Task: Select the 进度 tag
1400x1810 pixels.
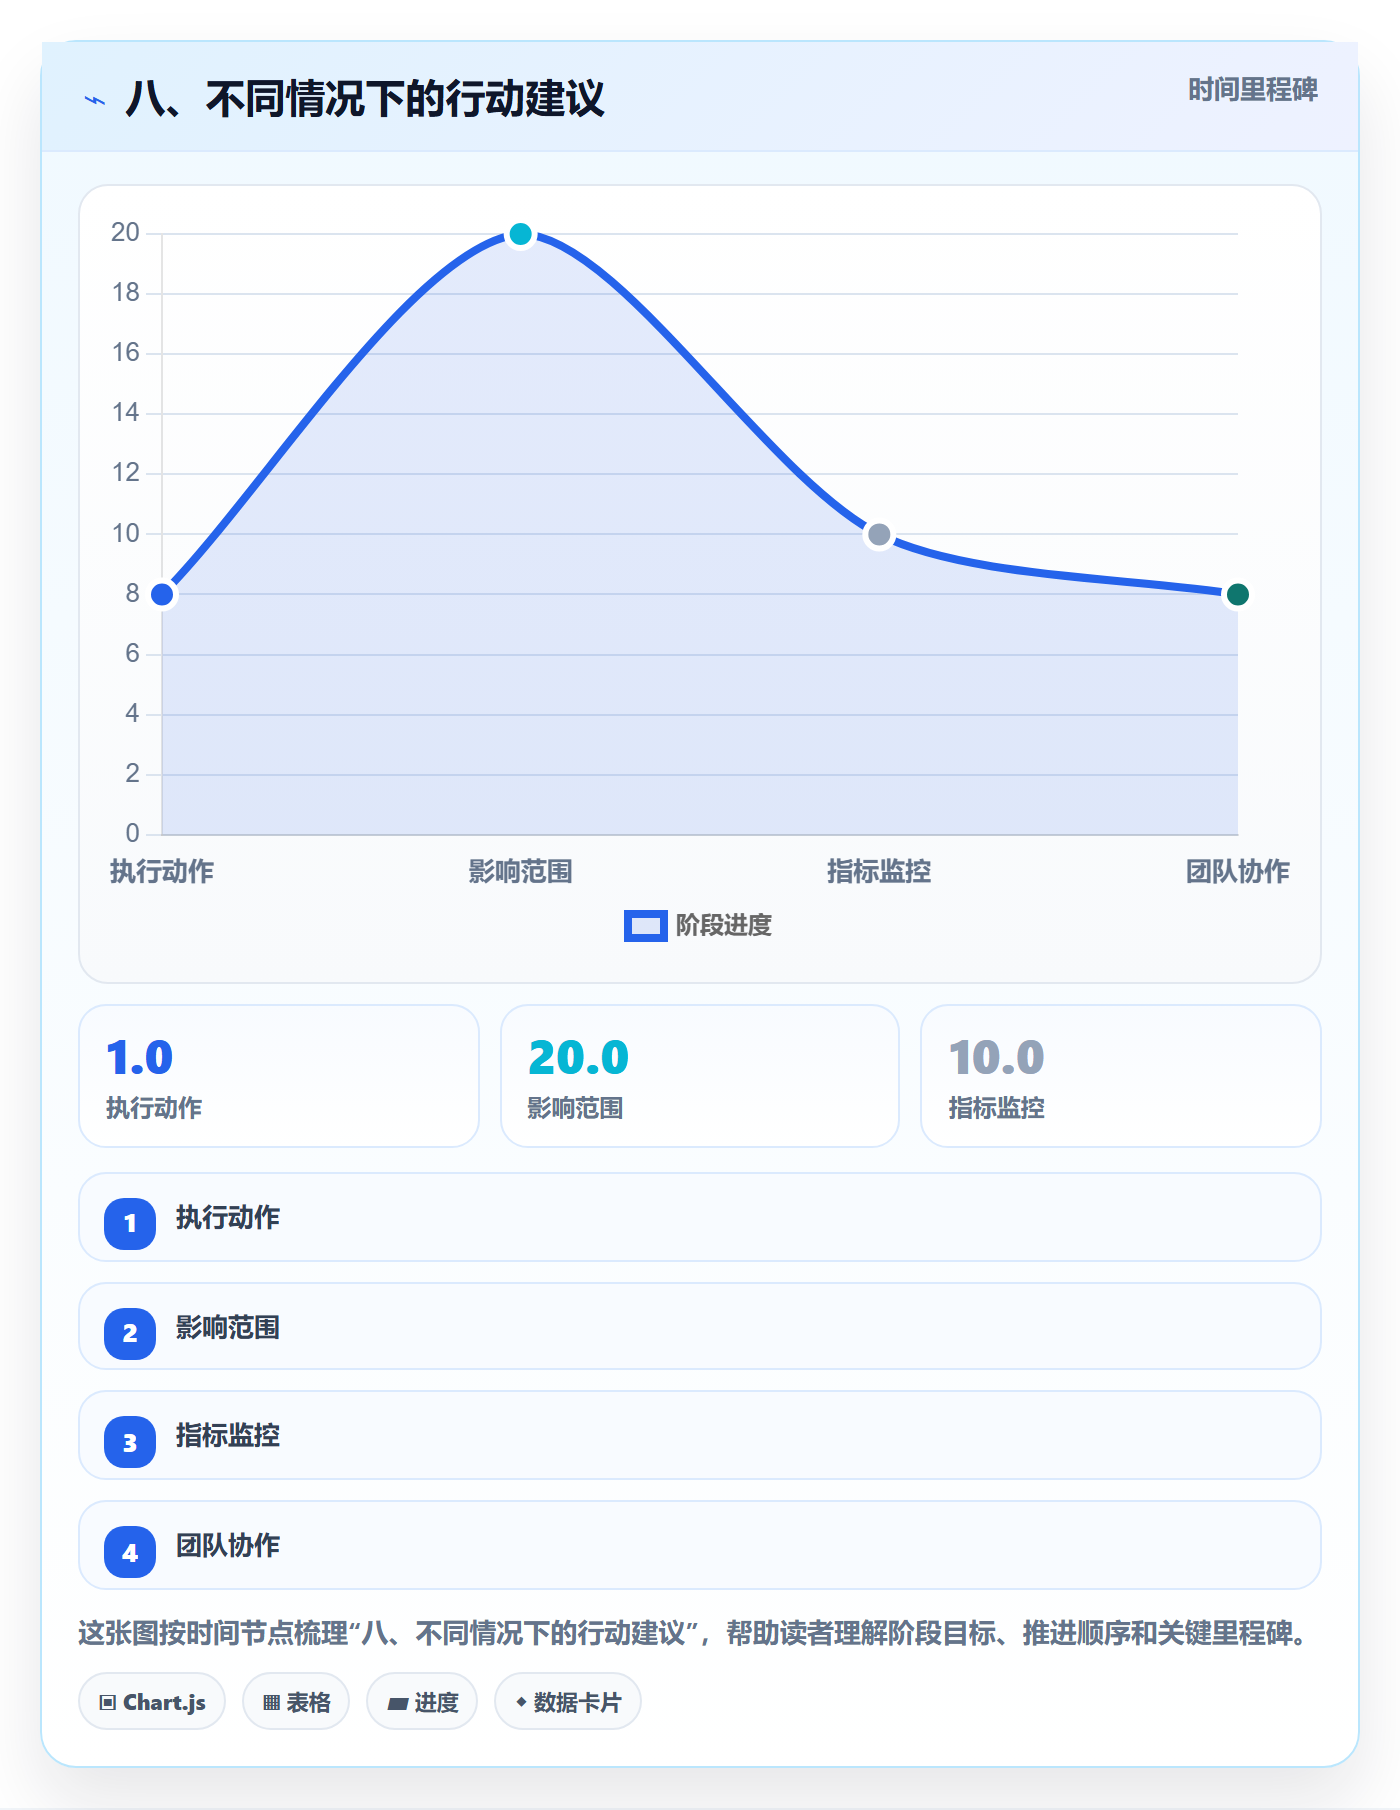Action: [x=422, y=1701]
